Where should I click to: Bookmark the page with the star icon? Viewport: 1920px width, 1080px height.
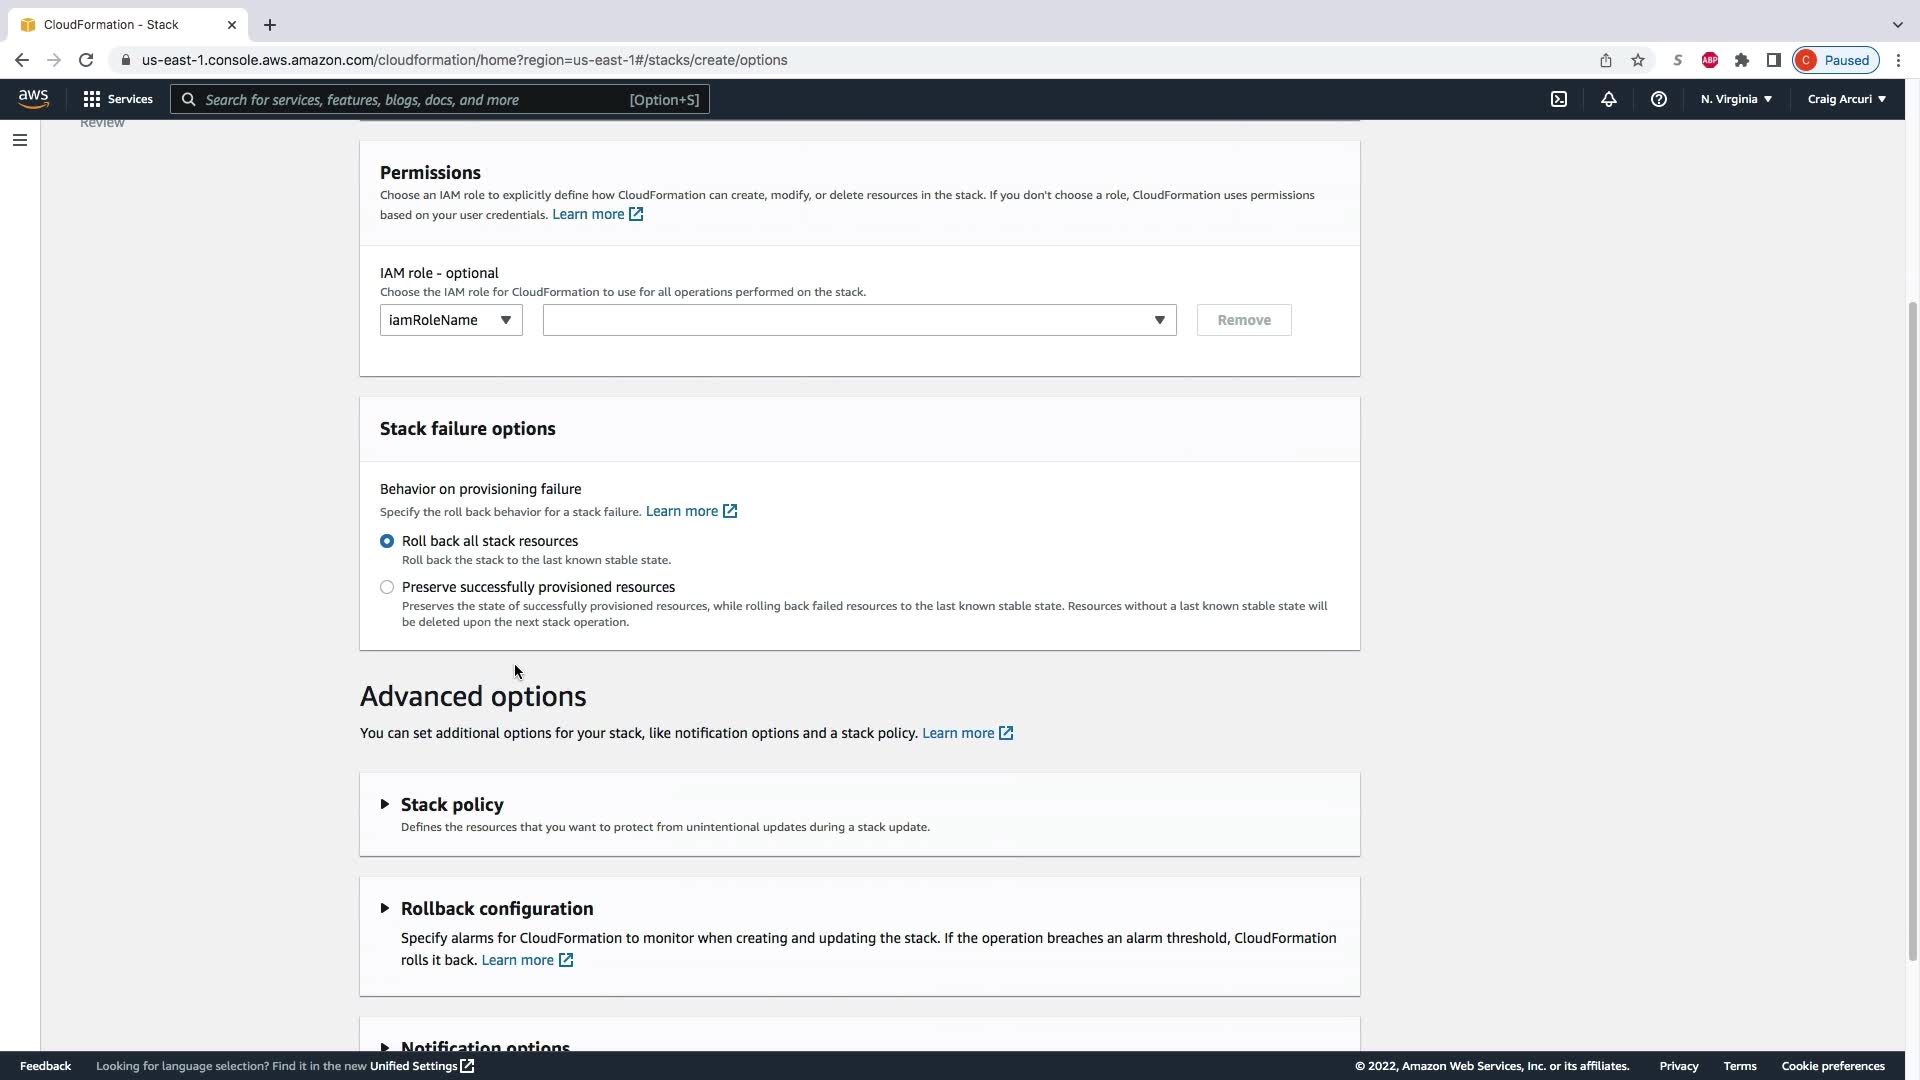(x=1638, y=60)
